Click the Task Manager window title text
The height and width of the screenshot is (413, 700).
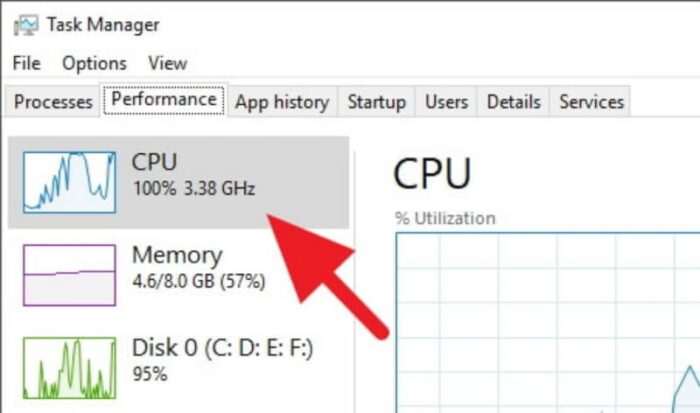click(x=103, y=25)
